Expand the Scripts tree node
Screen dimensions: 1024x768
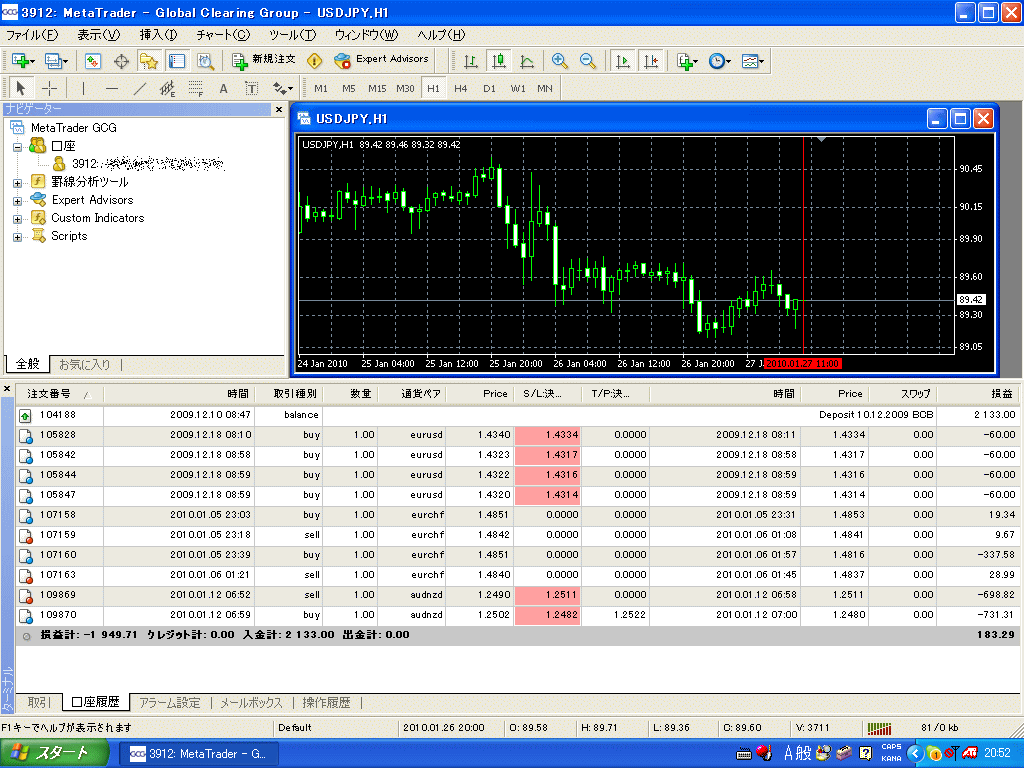click(17, 237)
